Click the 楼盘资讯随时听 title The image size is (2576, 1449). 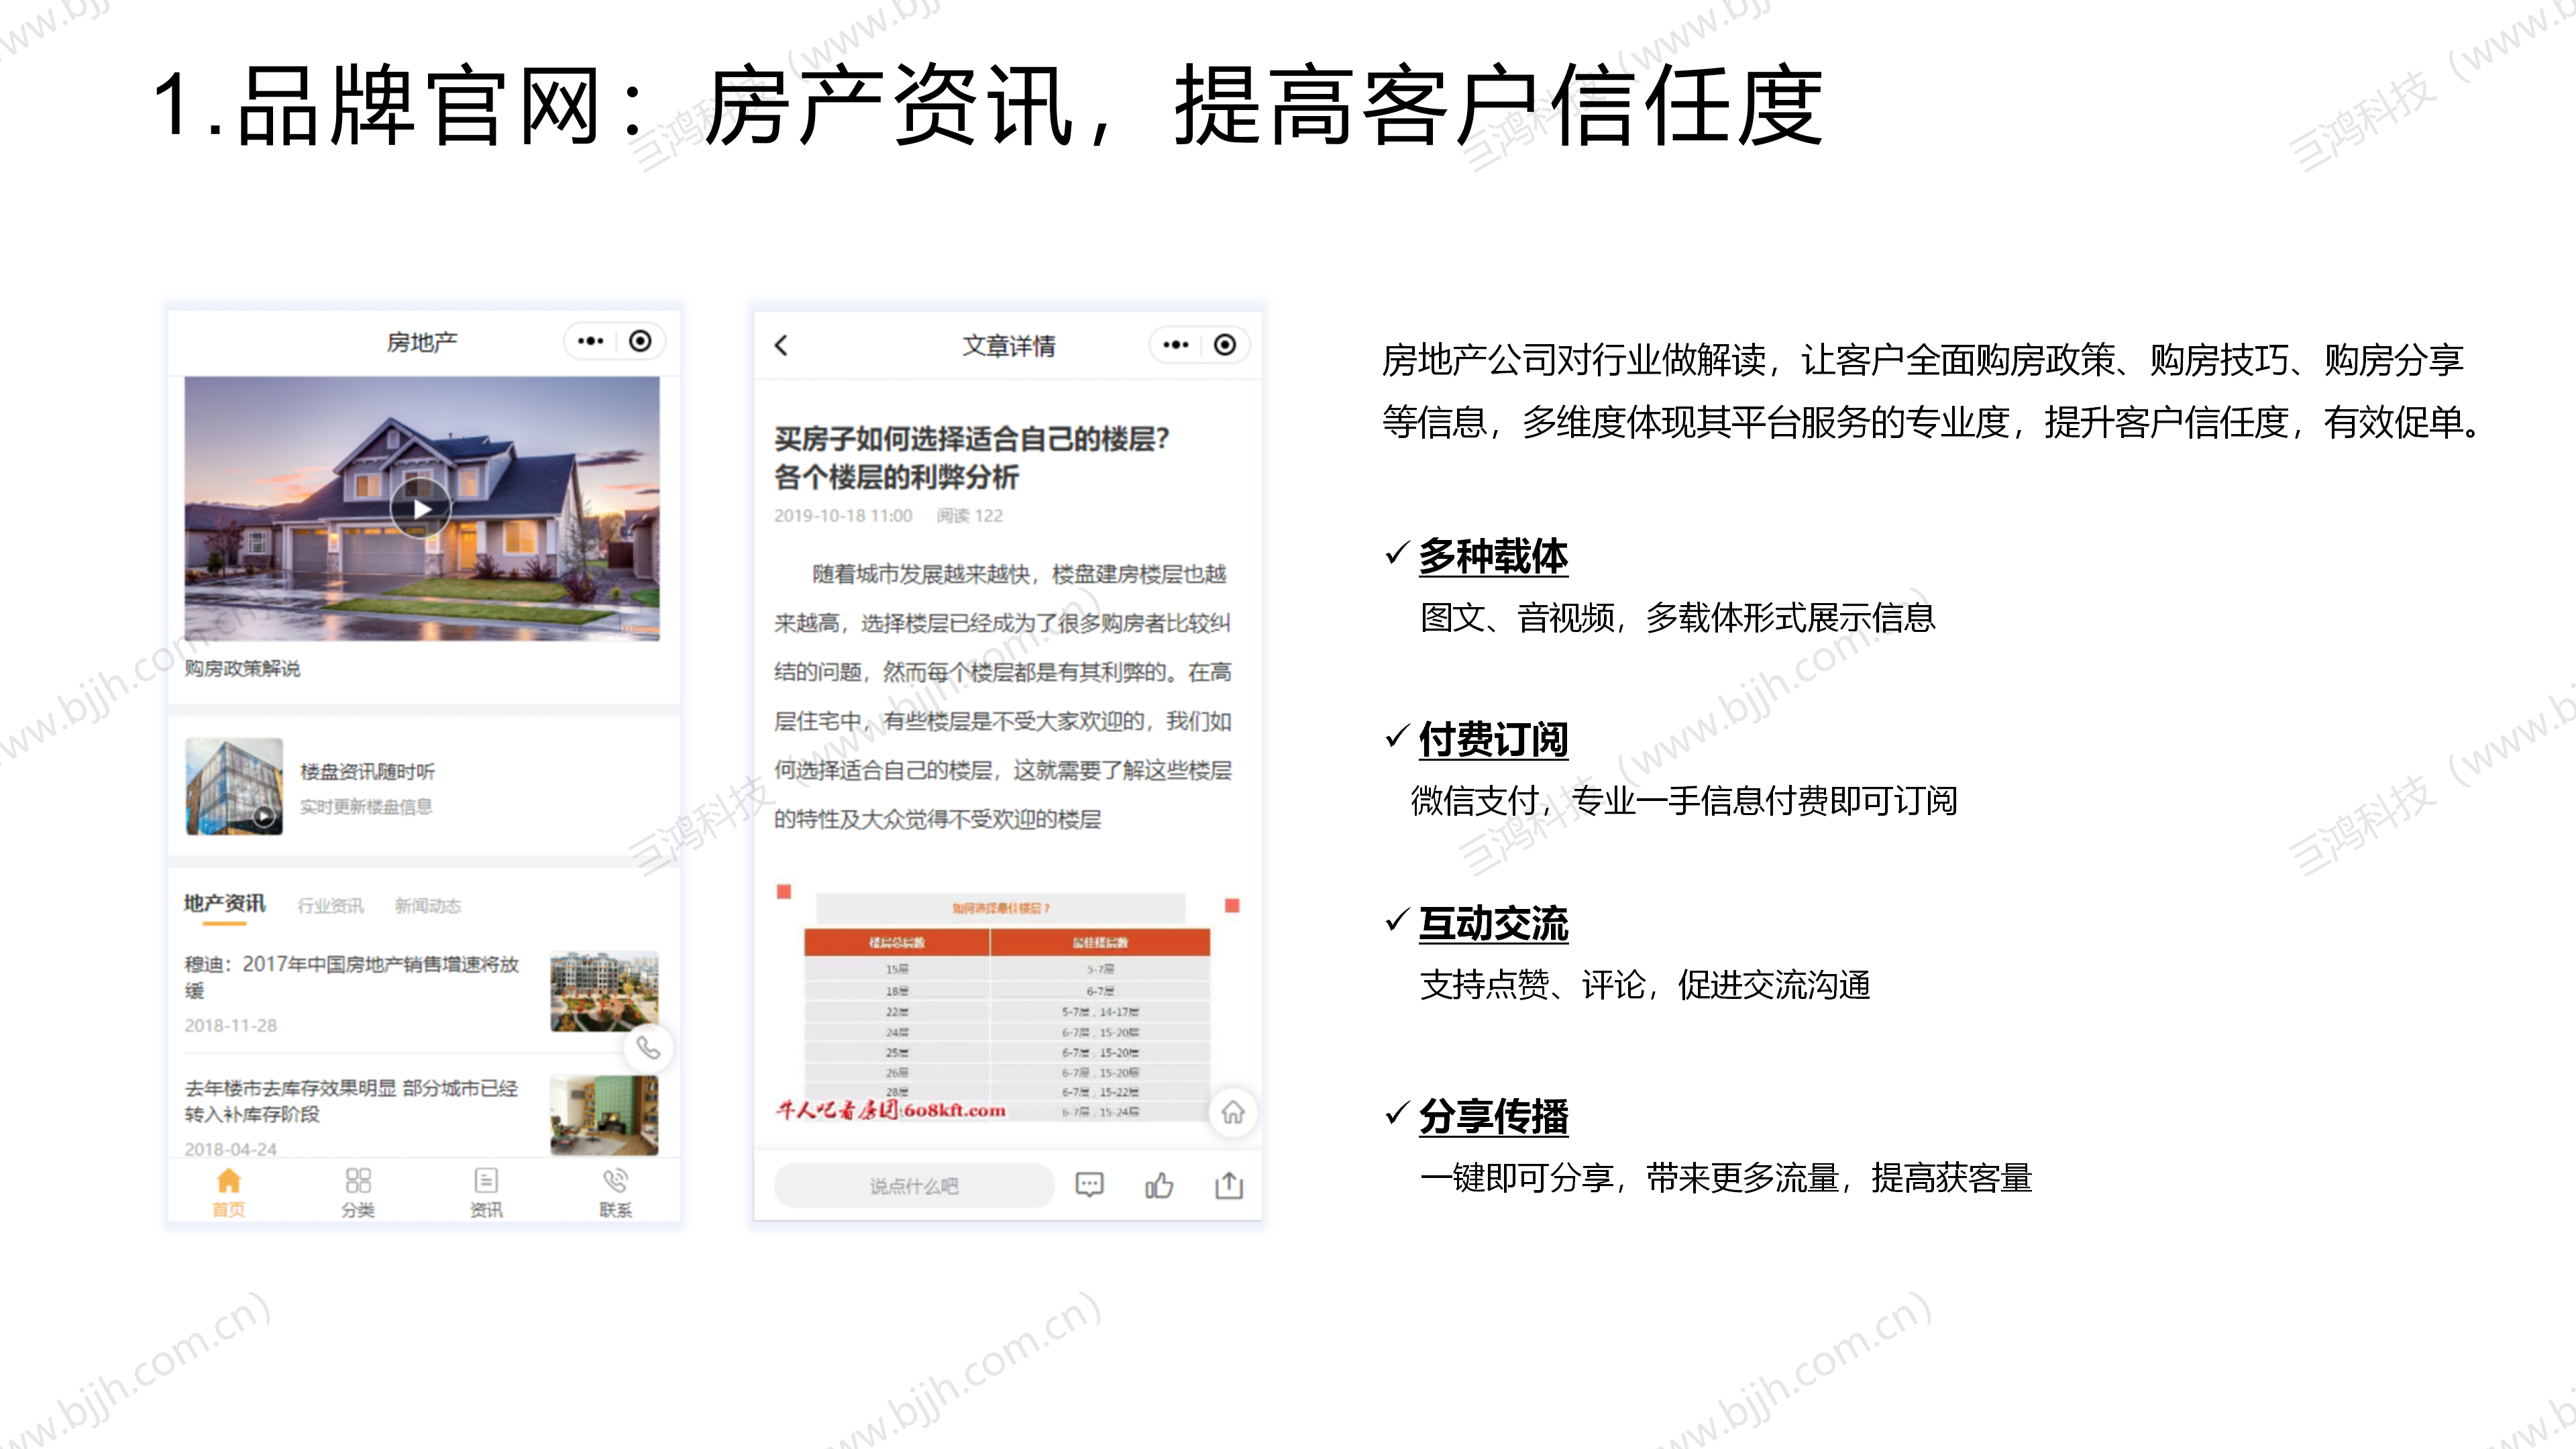tap(368, 771)
